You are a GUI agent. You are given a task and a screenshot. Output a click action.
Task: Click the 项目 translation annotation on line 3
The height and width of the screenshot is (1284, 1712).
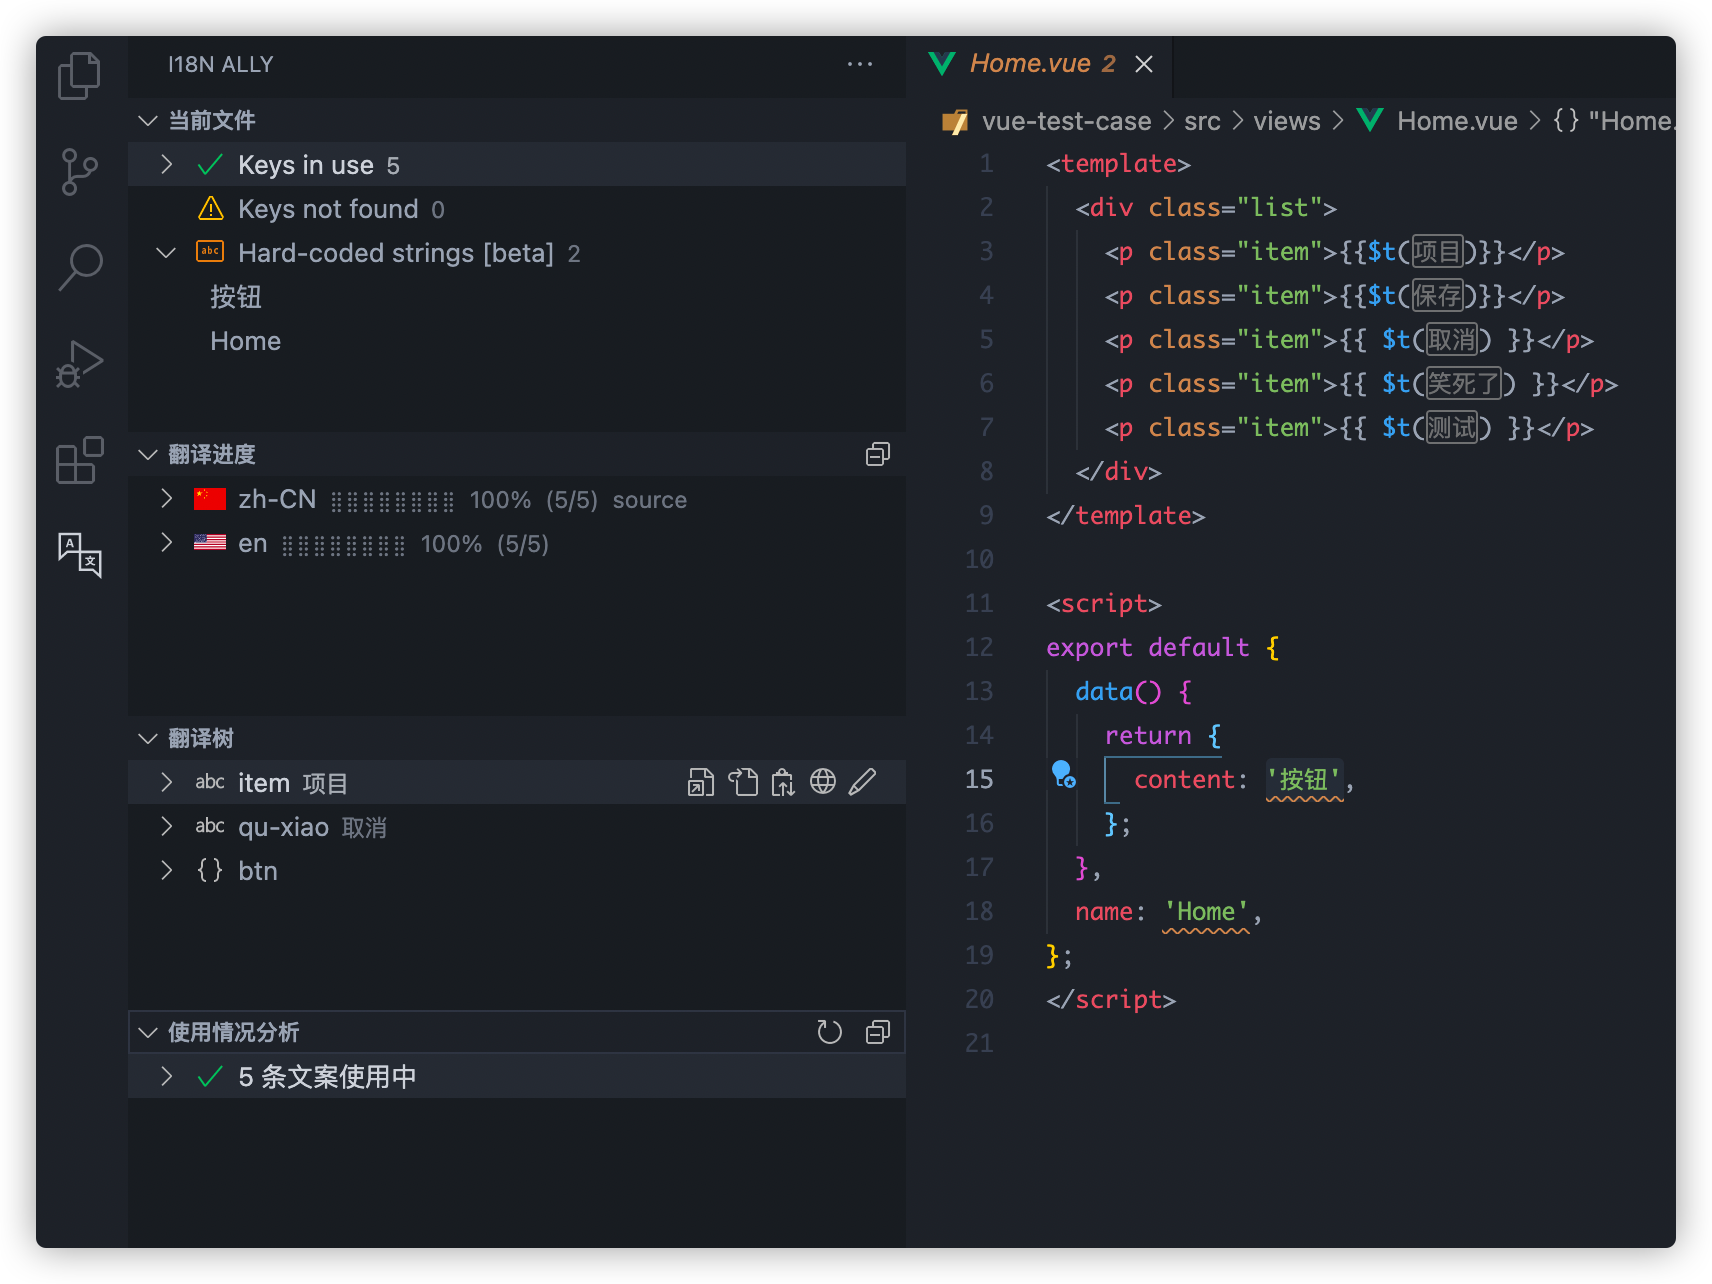[1437, 251]
